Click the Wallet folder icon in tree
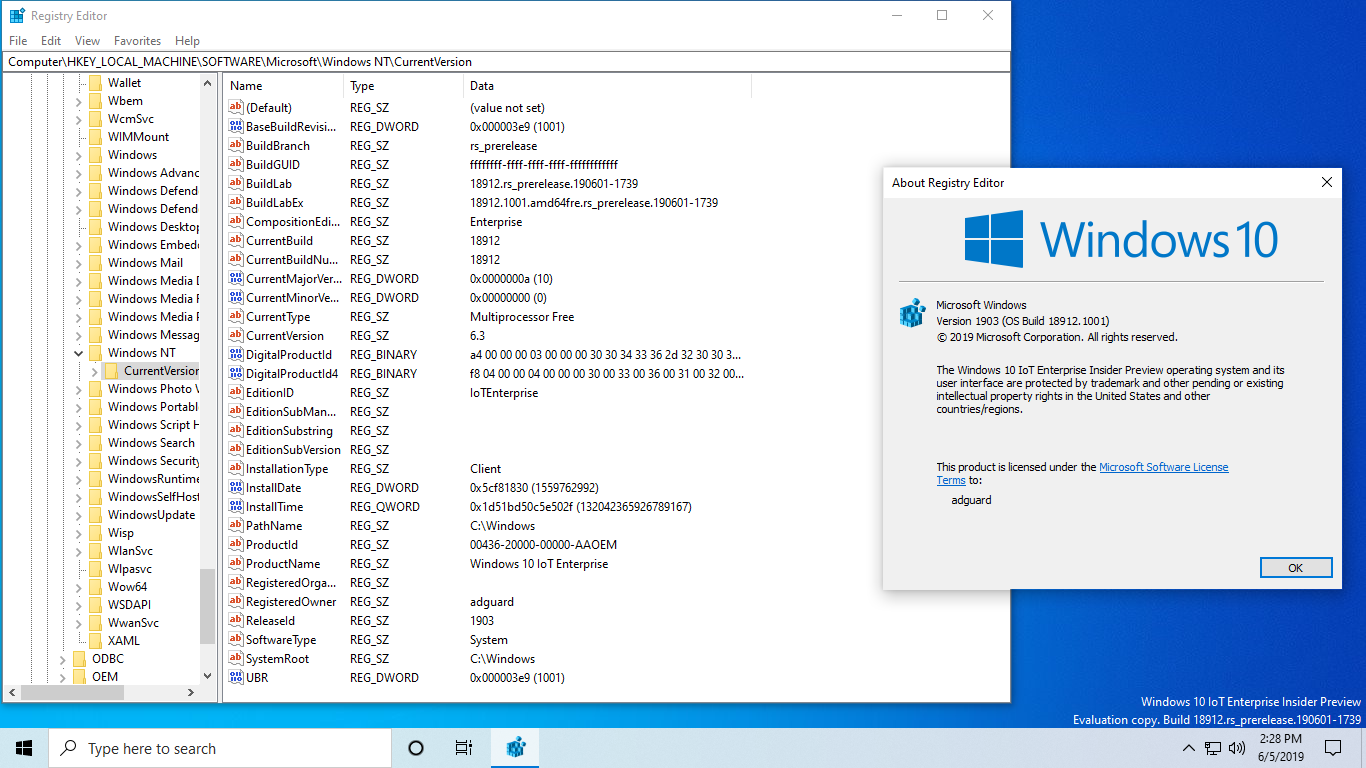1366x768 pixels. tap(95, 83)
